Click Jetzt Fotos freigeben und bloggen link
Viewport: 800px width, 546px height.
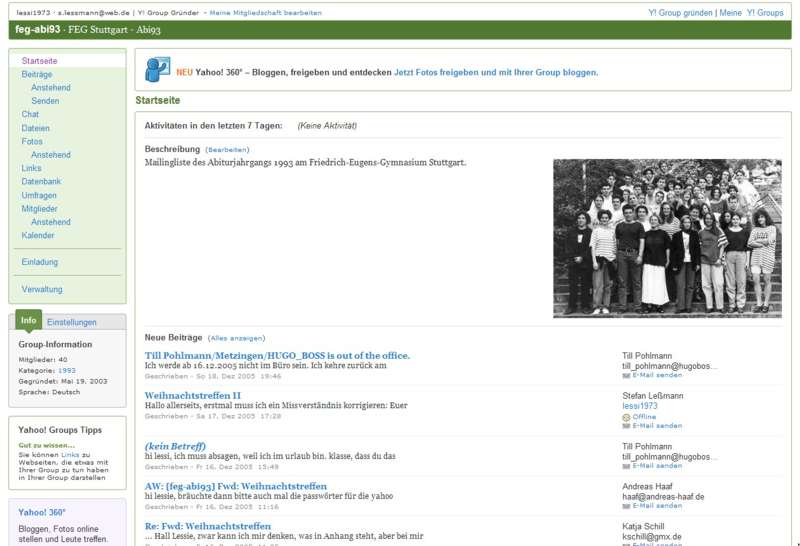[496, 72]
